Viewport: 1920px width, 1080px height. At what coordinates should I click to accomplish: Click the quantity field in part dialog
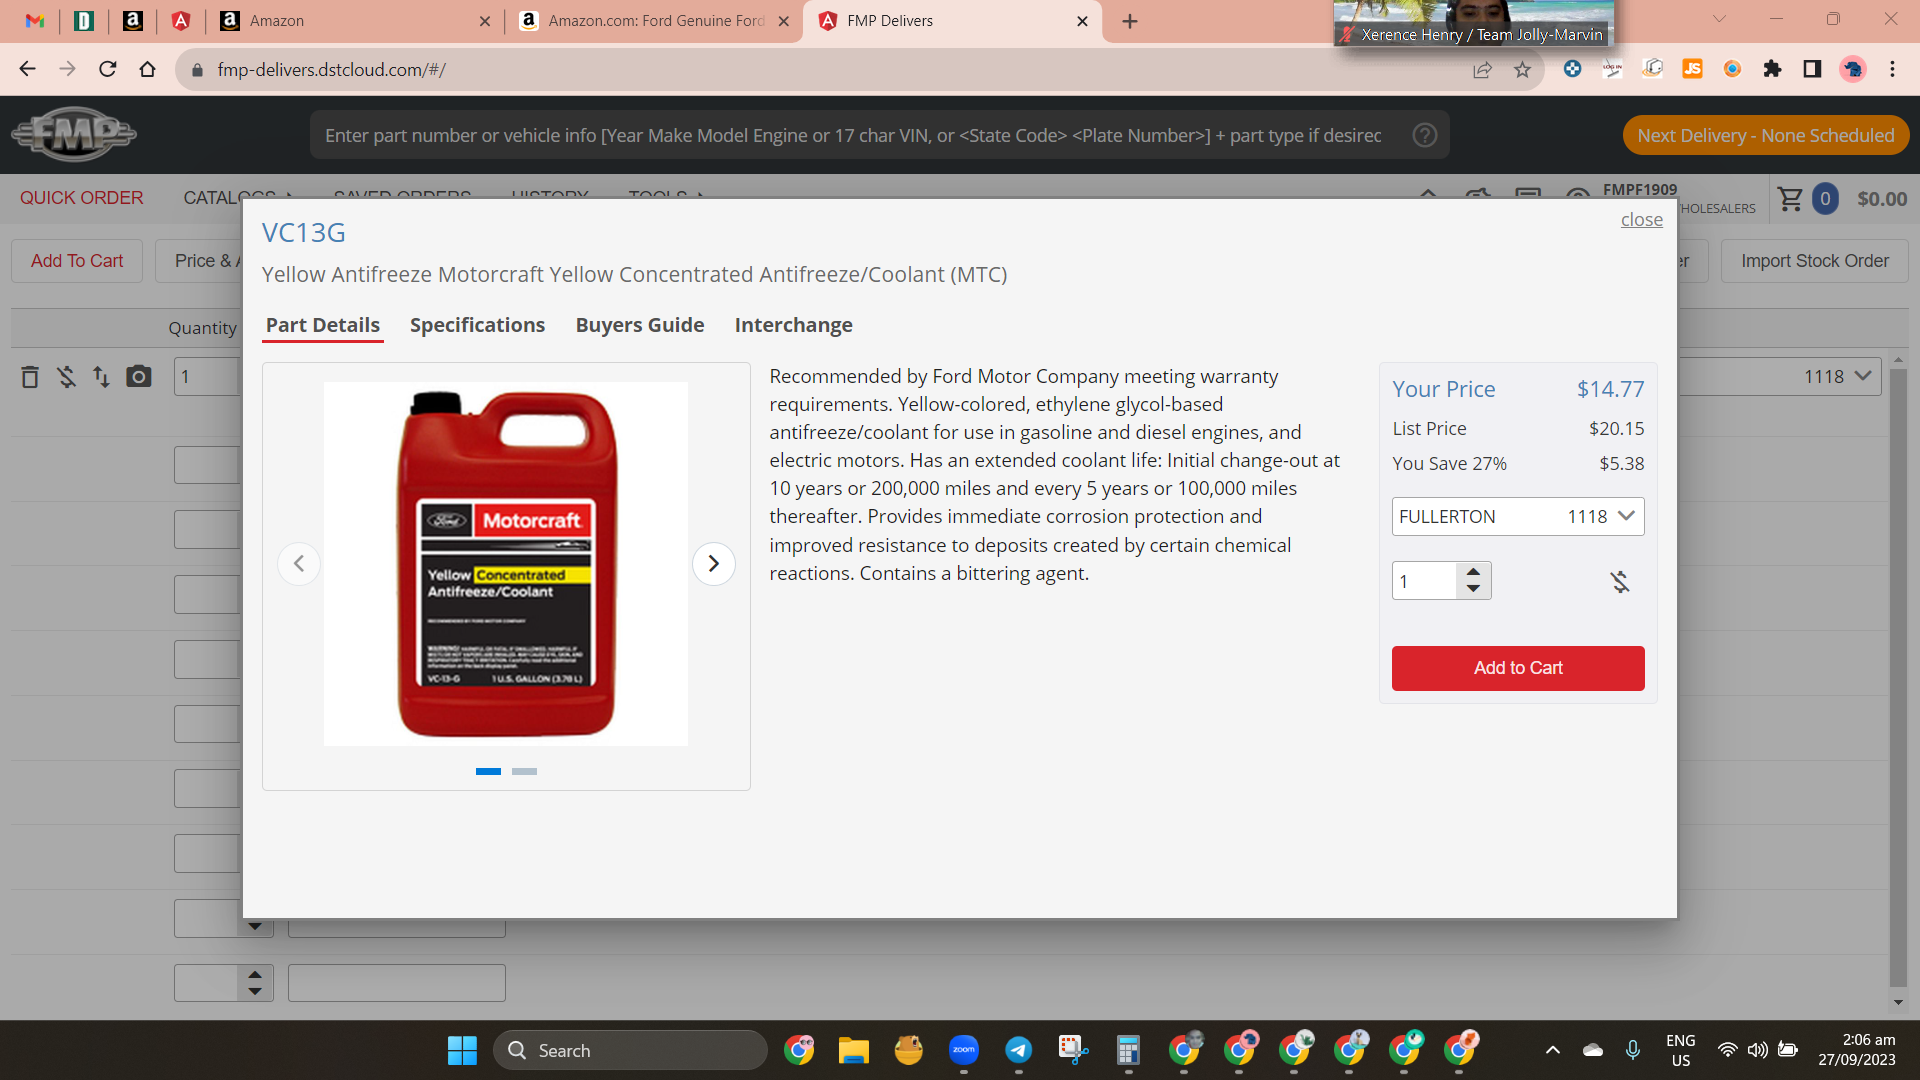click(x=1424, y=581)
